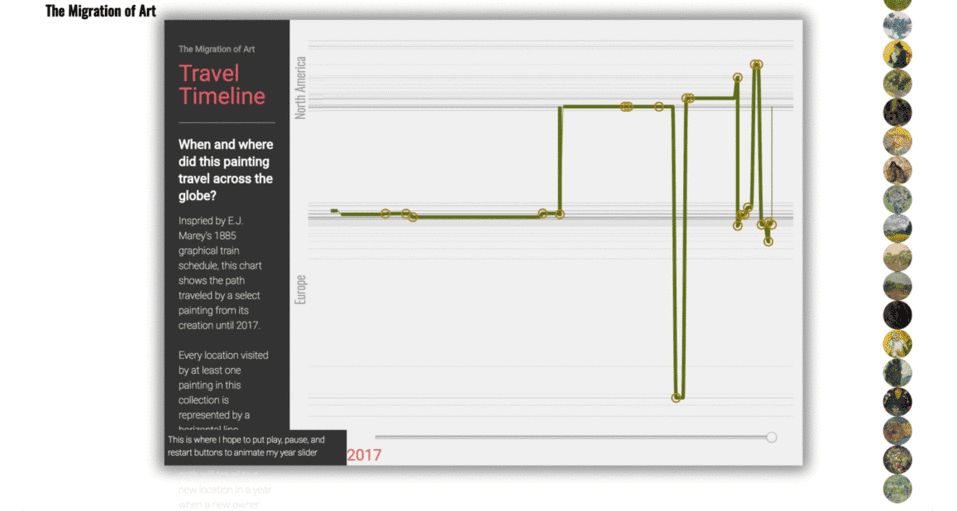Click the final marker at the line's end
The width and height of the screenshot is (957, 511).
point(769,240)
